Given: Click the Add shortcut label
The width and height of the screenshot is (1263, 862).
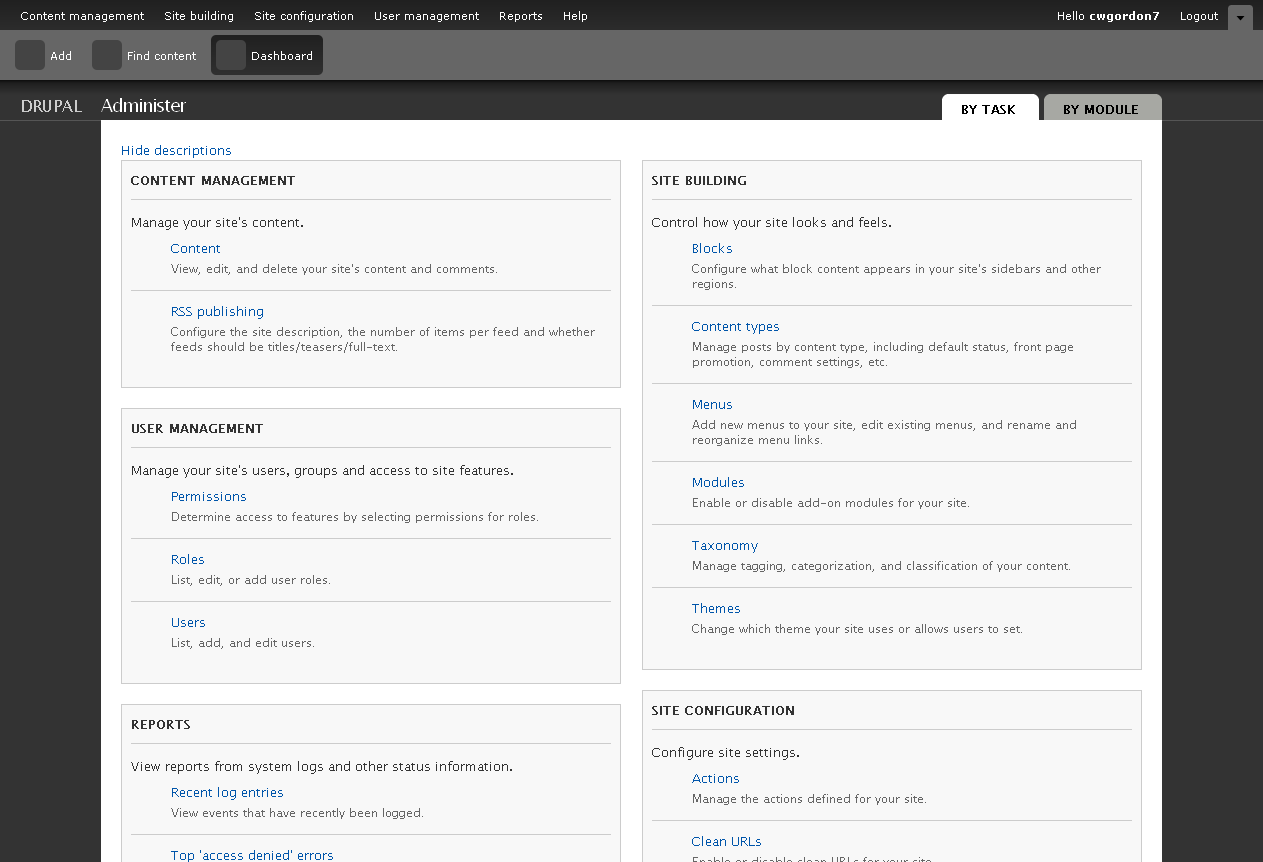Looking at the screenshot, I should tap(61, 56).
